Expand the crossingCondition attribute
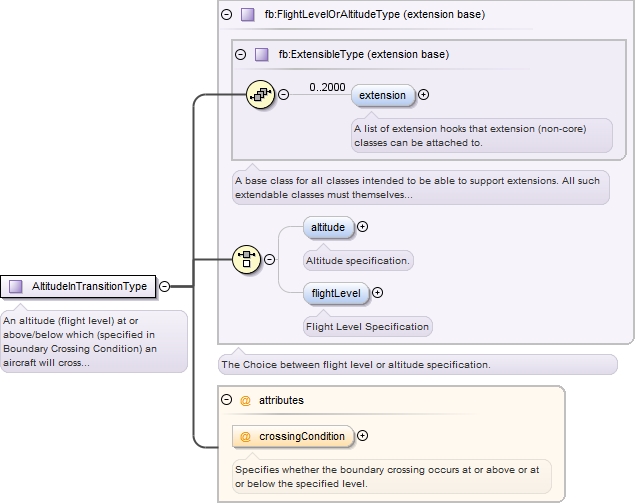Screen dimensions: 636x504 (362, 436)
